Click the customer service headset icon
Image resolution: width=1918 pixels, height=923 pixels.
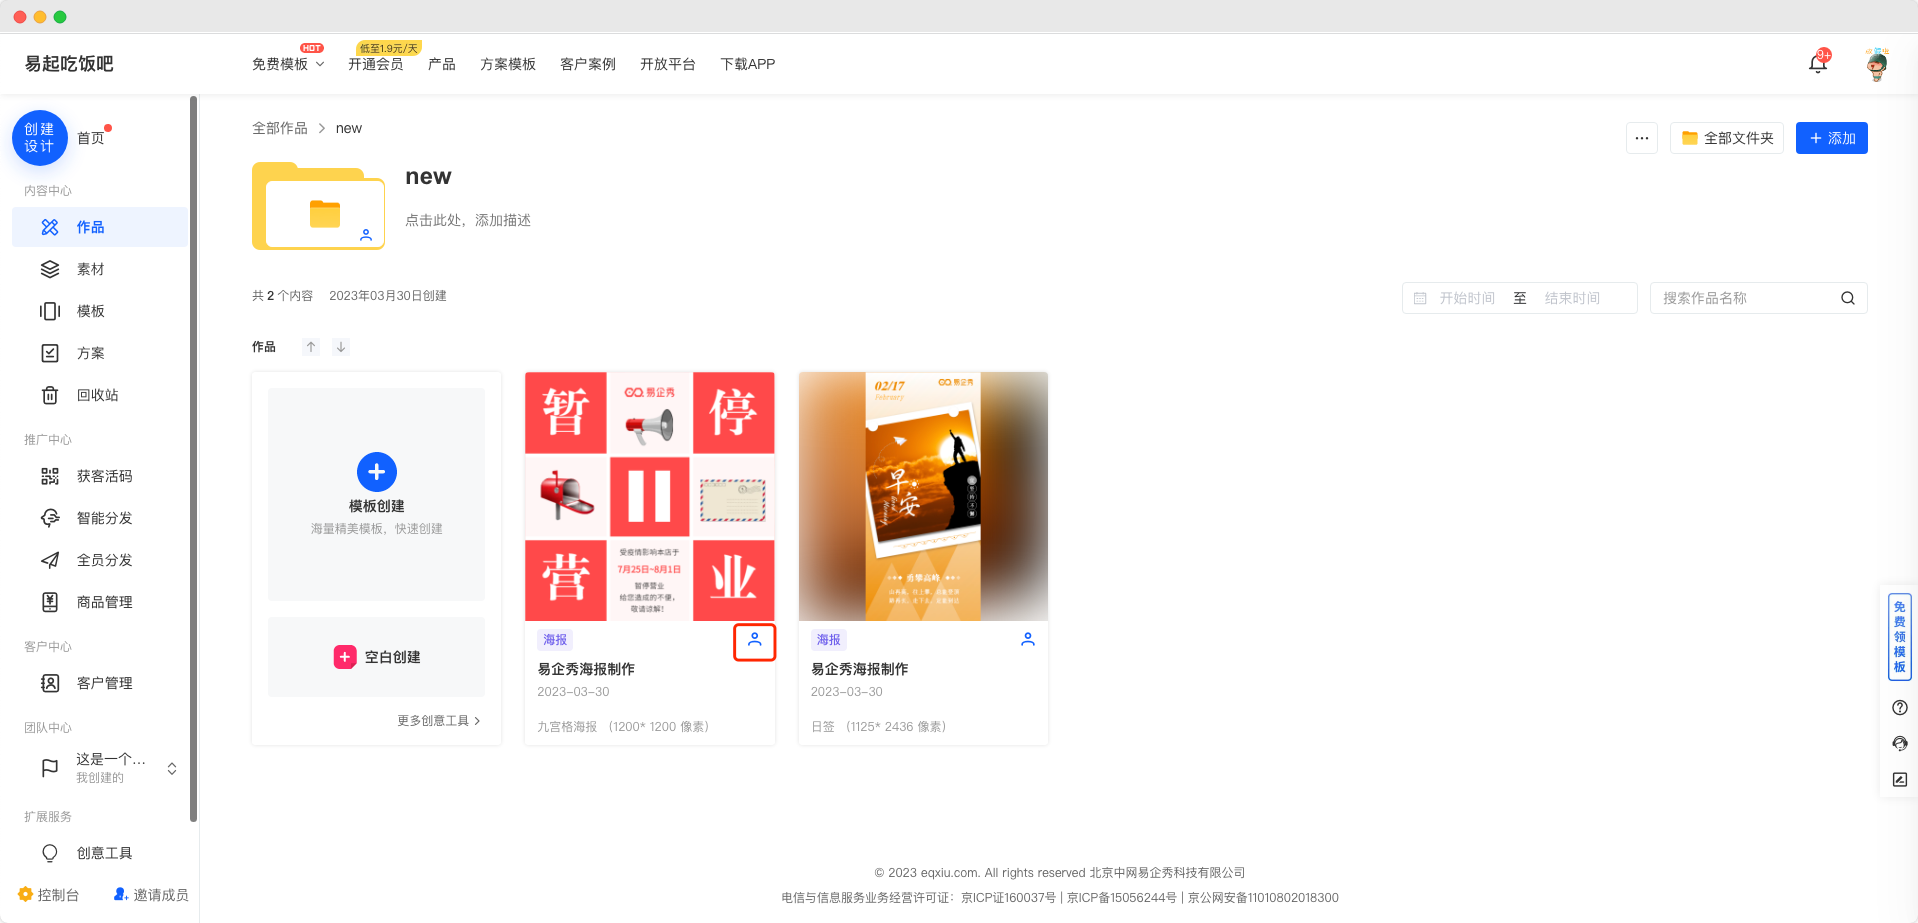(1899, 744)
